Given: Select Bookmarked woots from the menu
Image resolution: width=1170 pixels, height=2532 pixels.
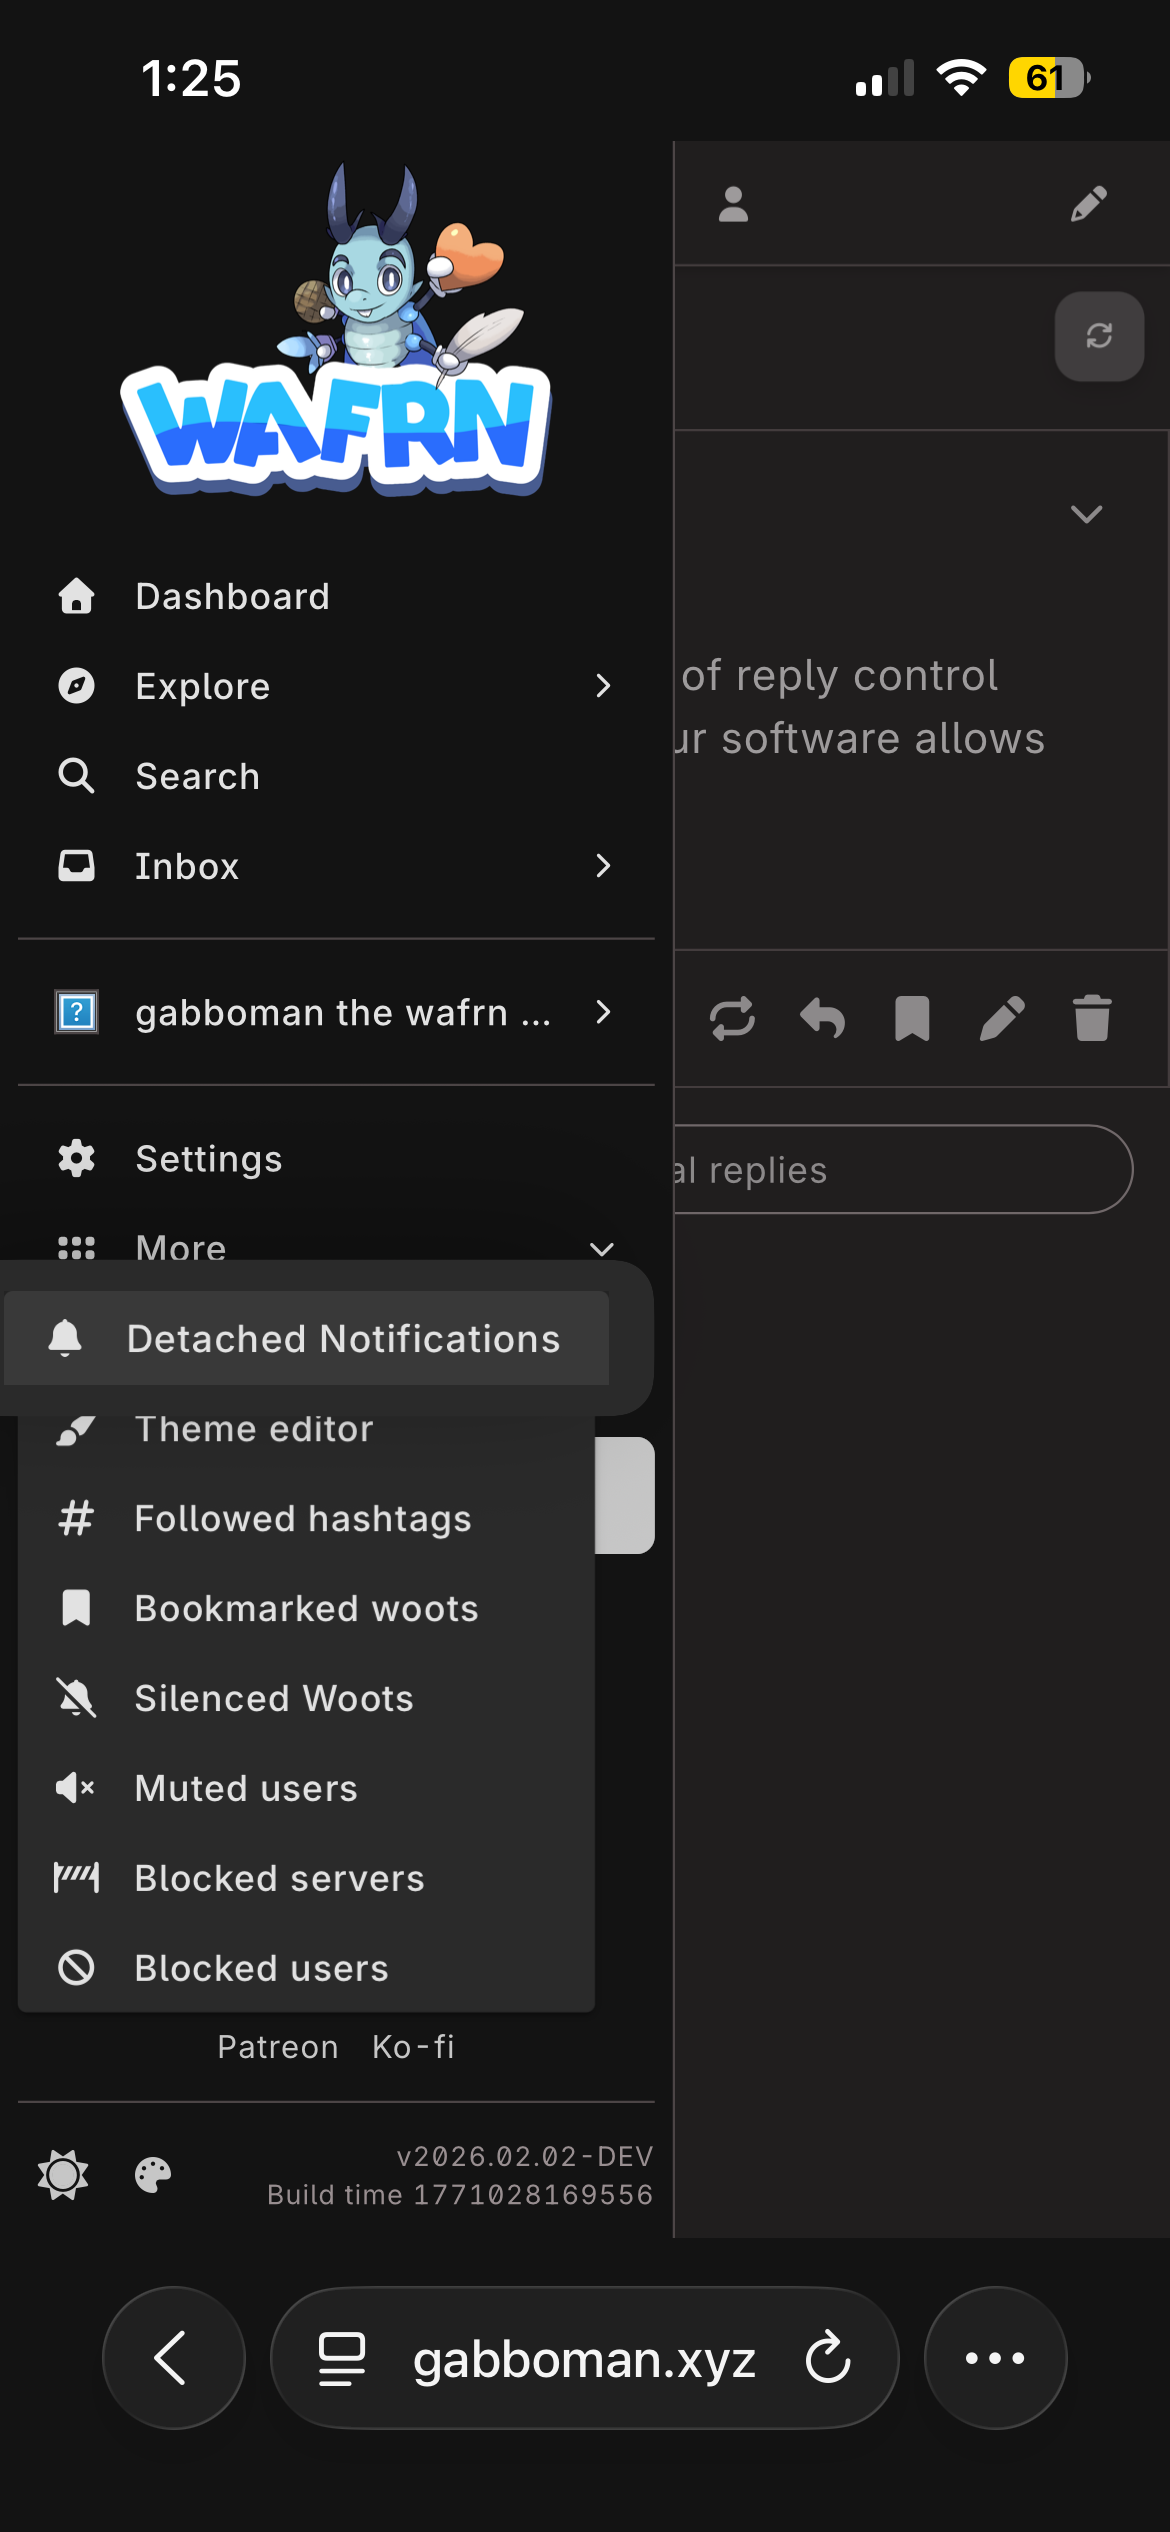Looking at the screenshot, I should 306,1608.
